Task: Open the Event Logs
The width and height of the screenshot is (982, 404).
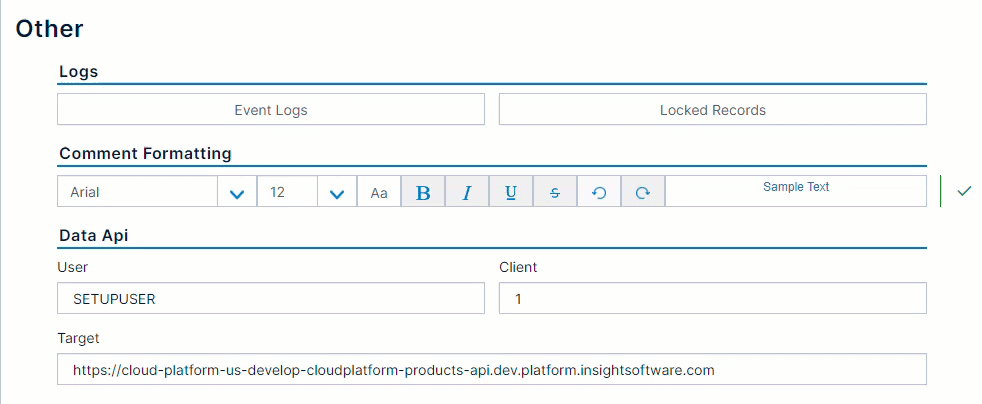Action: [x=271, y=110]
